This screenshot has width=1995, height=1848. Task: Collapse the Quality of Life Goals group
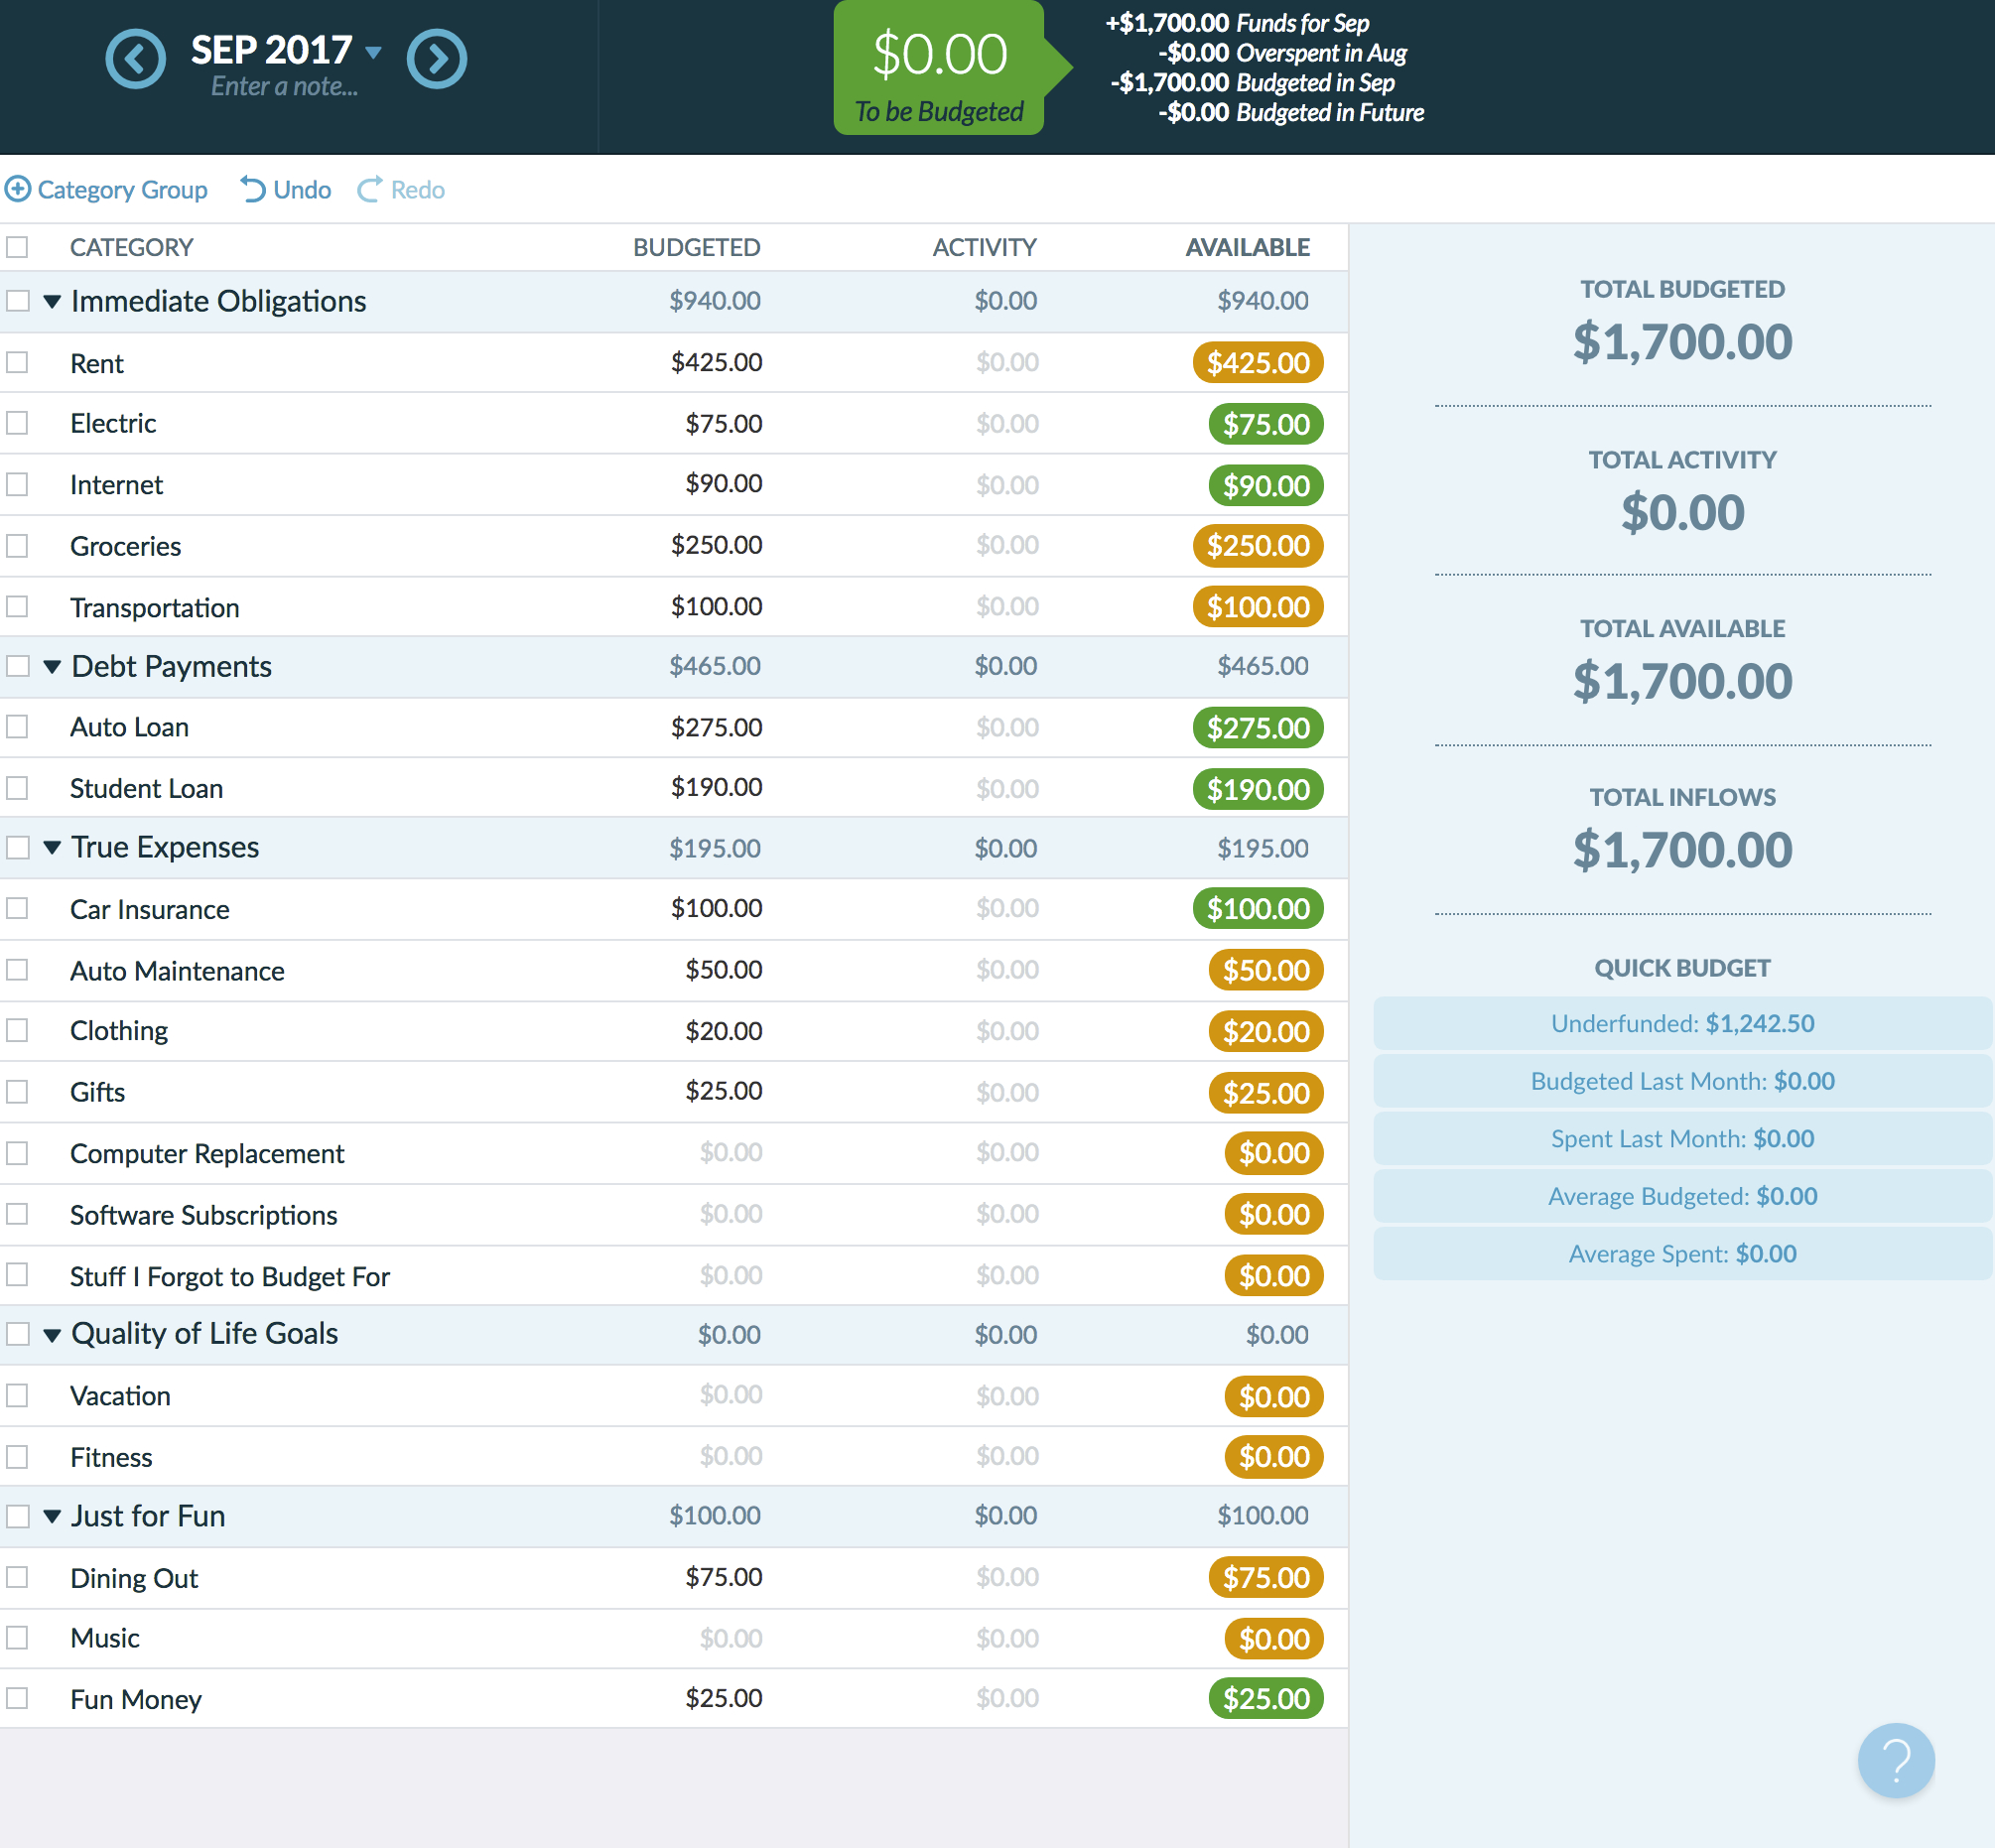[x=53, y=1337]
